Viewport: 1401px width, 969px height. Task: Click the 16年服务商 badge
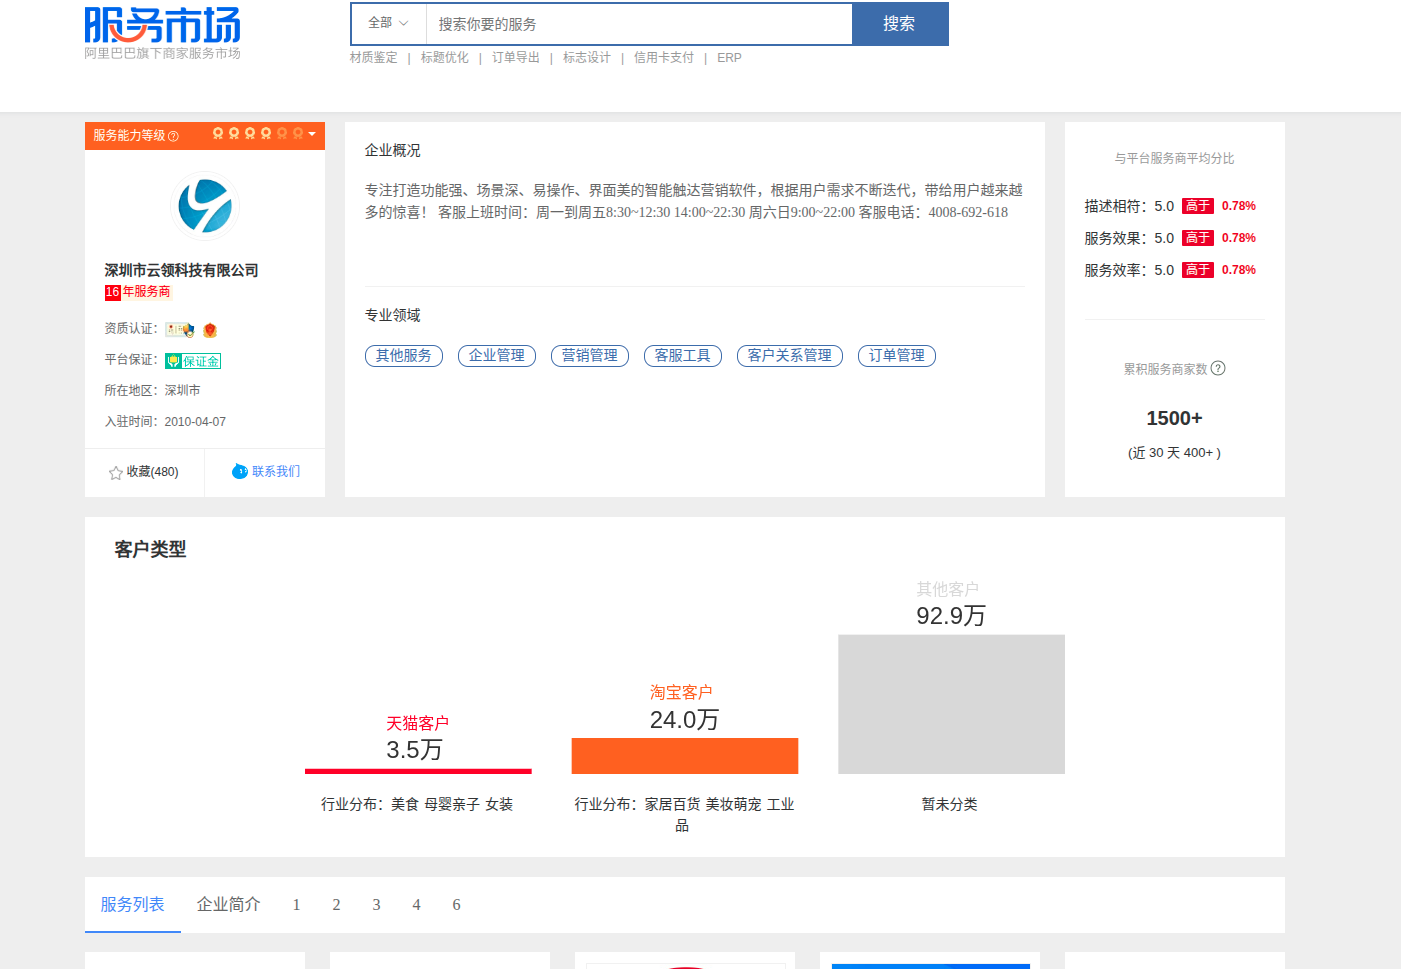coord(138,292)
